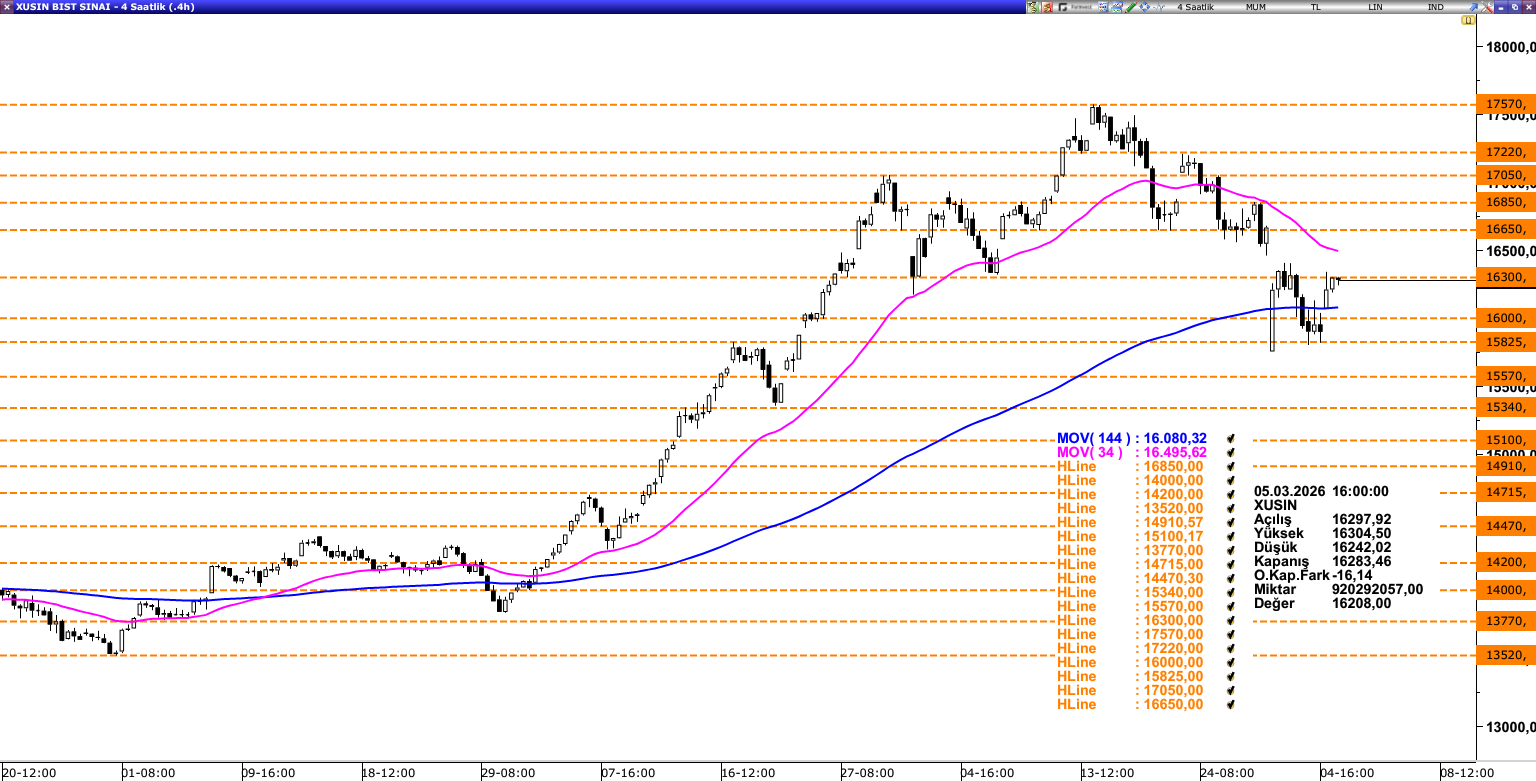This screenshot has width=1536, height=781.
Task: Toggle the MOV(34) indicator checkmark
Action: pos(1231,452)
